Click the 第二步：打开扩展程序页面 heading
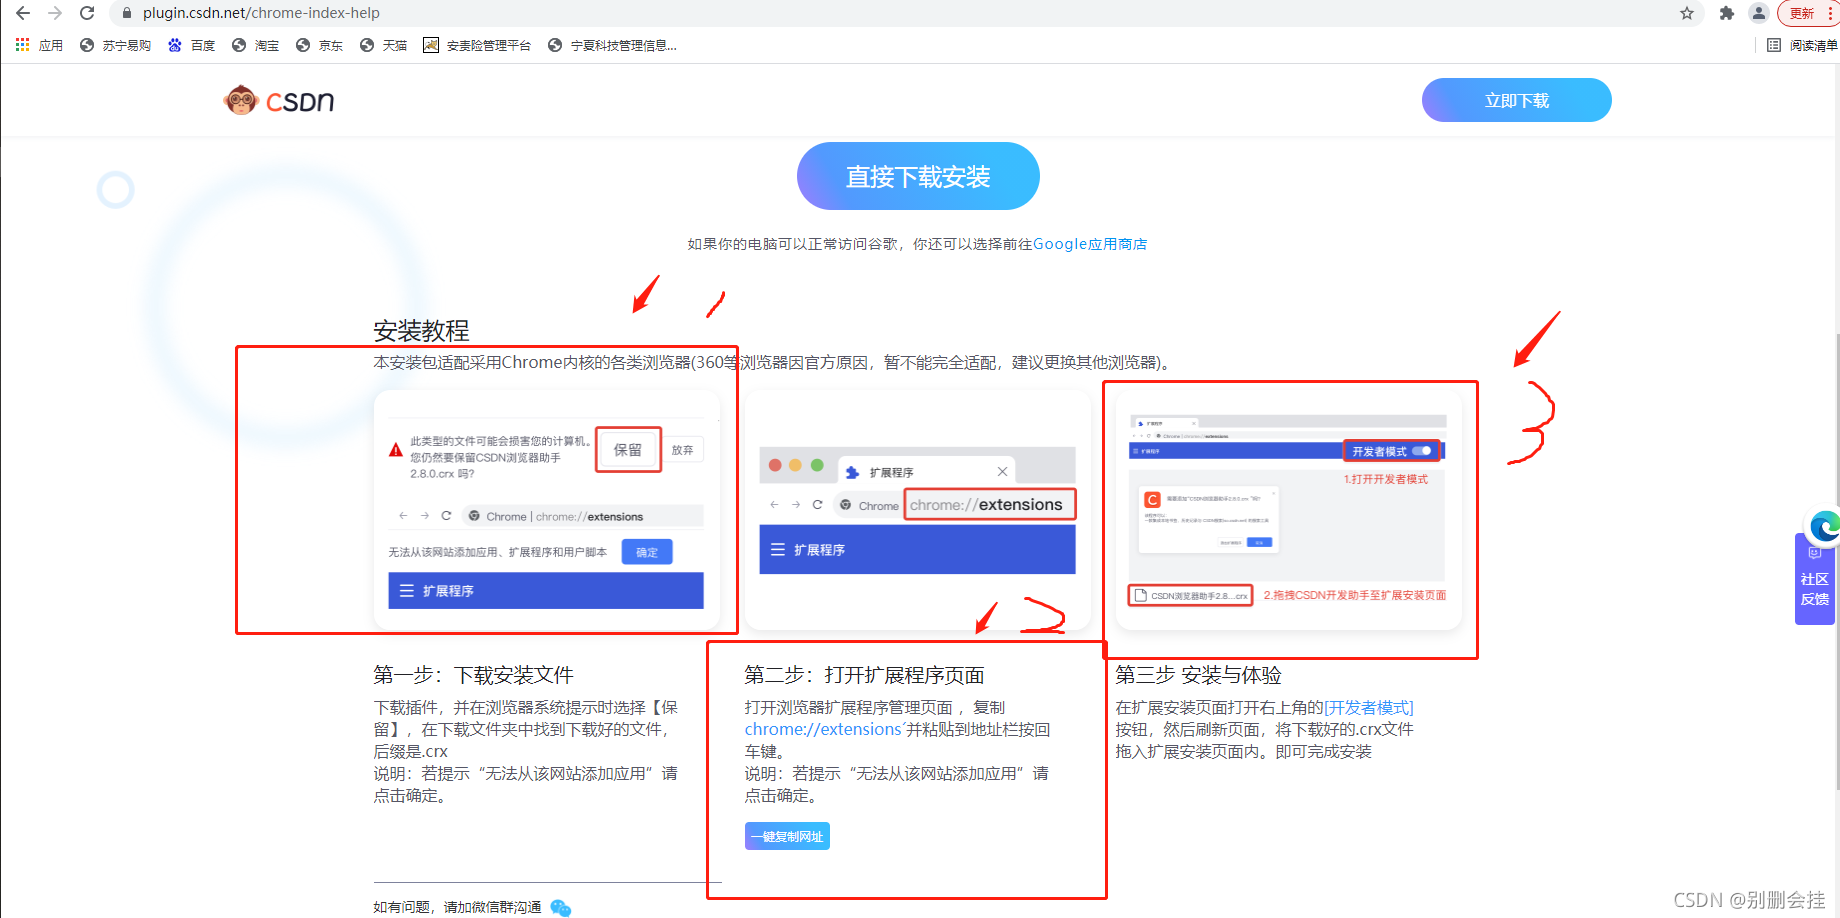The image size is (1840, 918). 864,675
